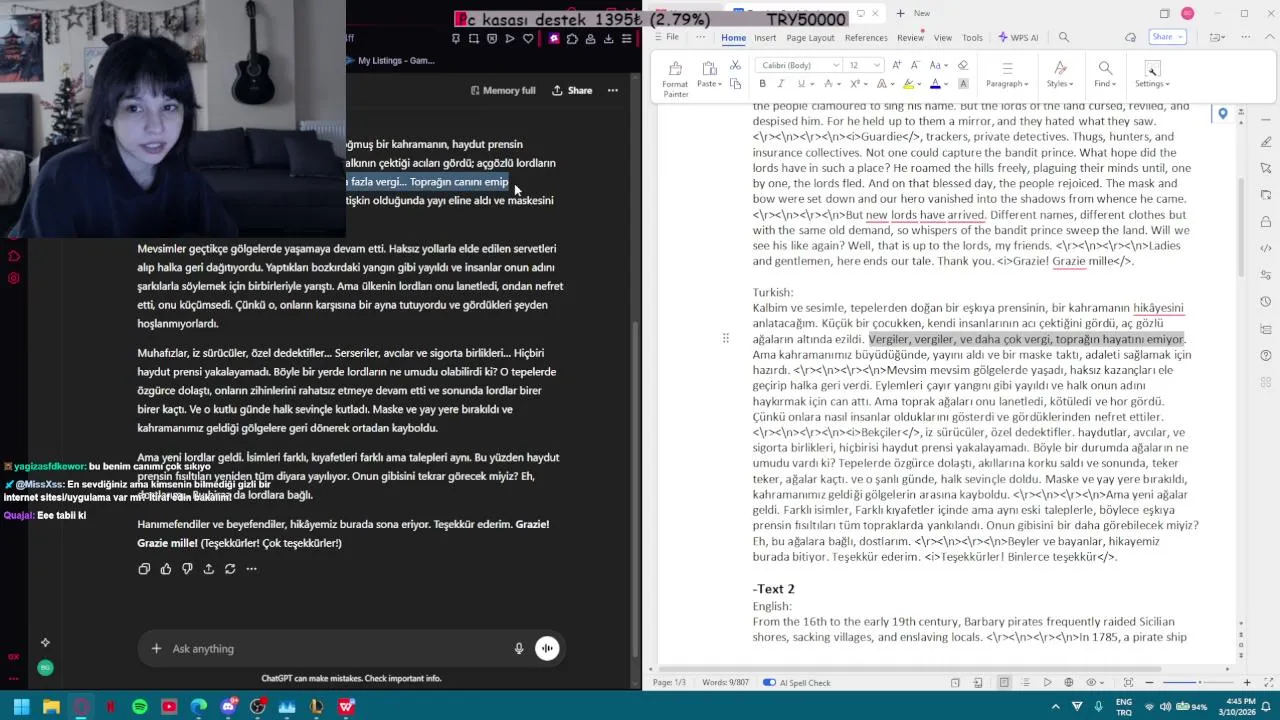Switch to the Insert tab
Viewport: 1280px width, 720px height.
[765, 38]
